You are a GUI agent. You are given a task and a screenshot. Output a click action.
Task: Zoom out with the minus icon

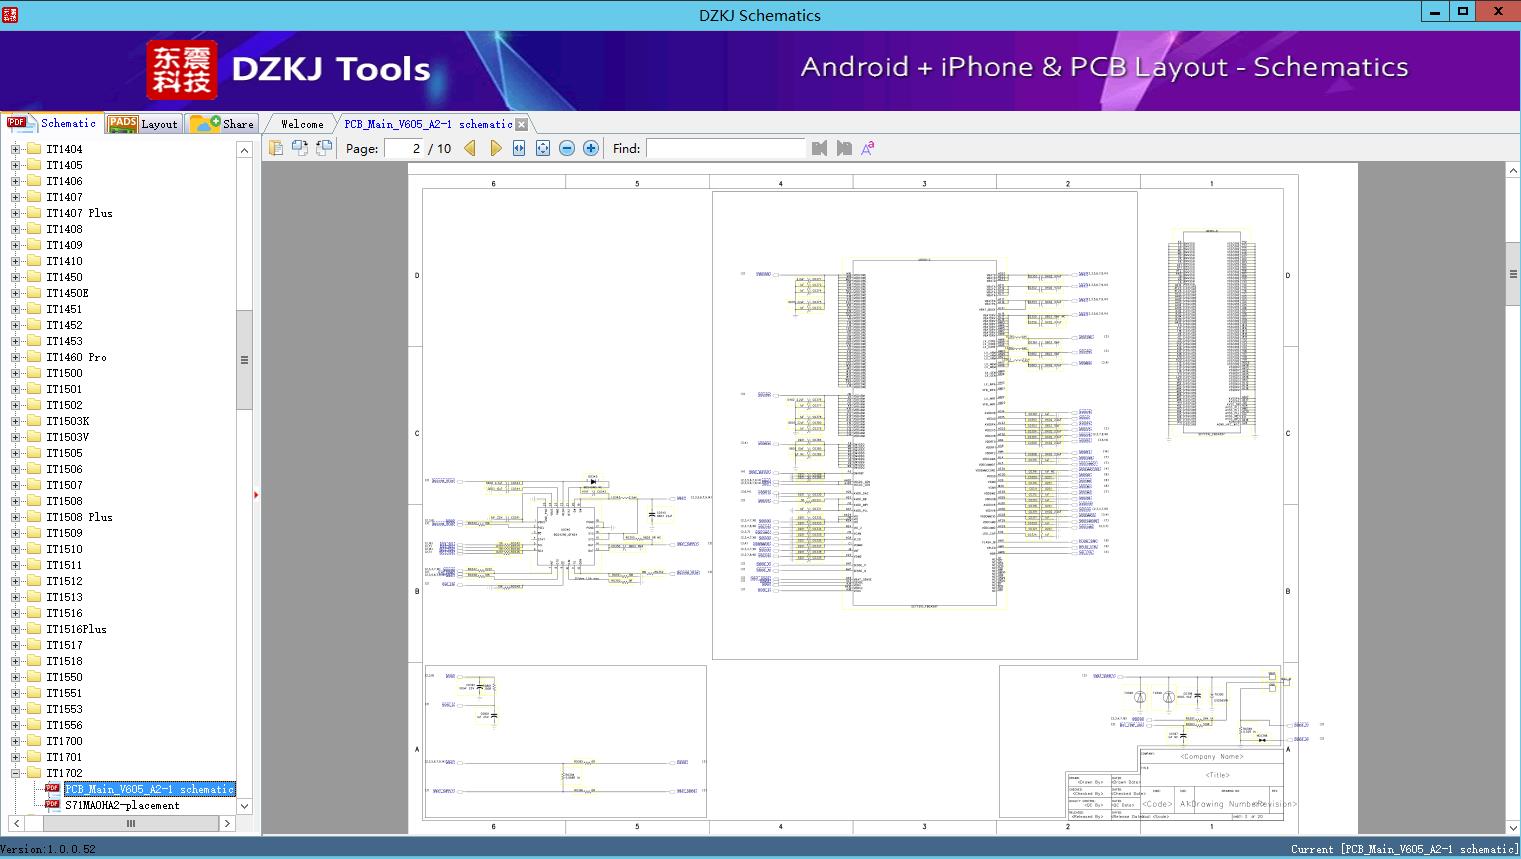(567, 148)
